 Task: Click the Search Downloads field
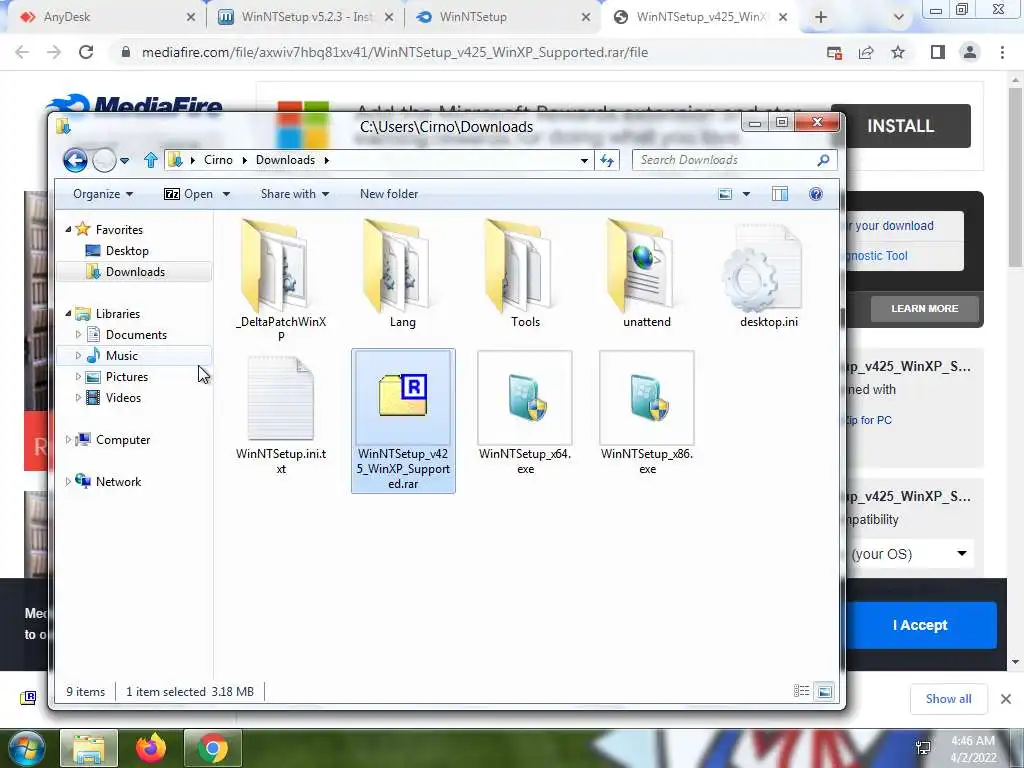point(735,160)
